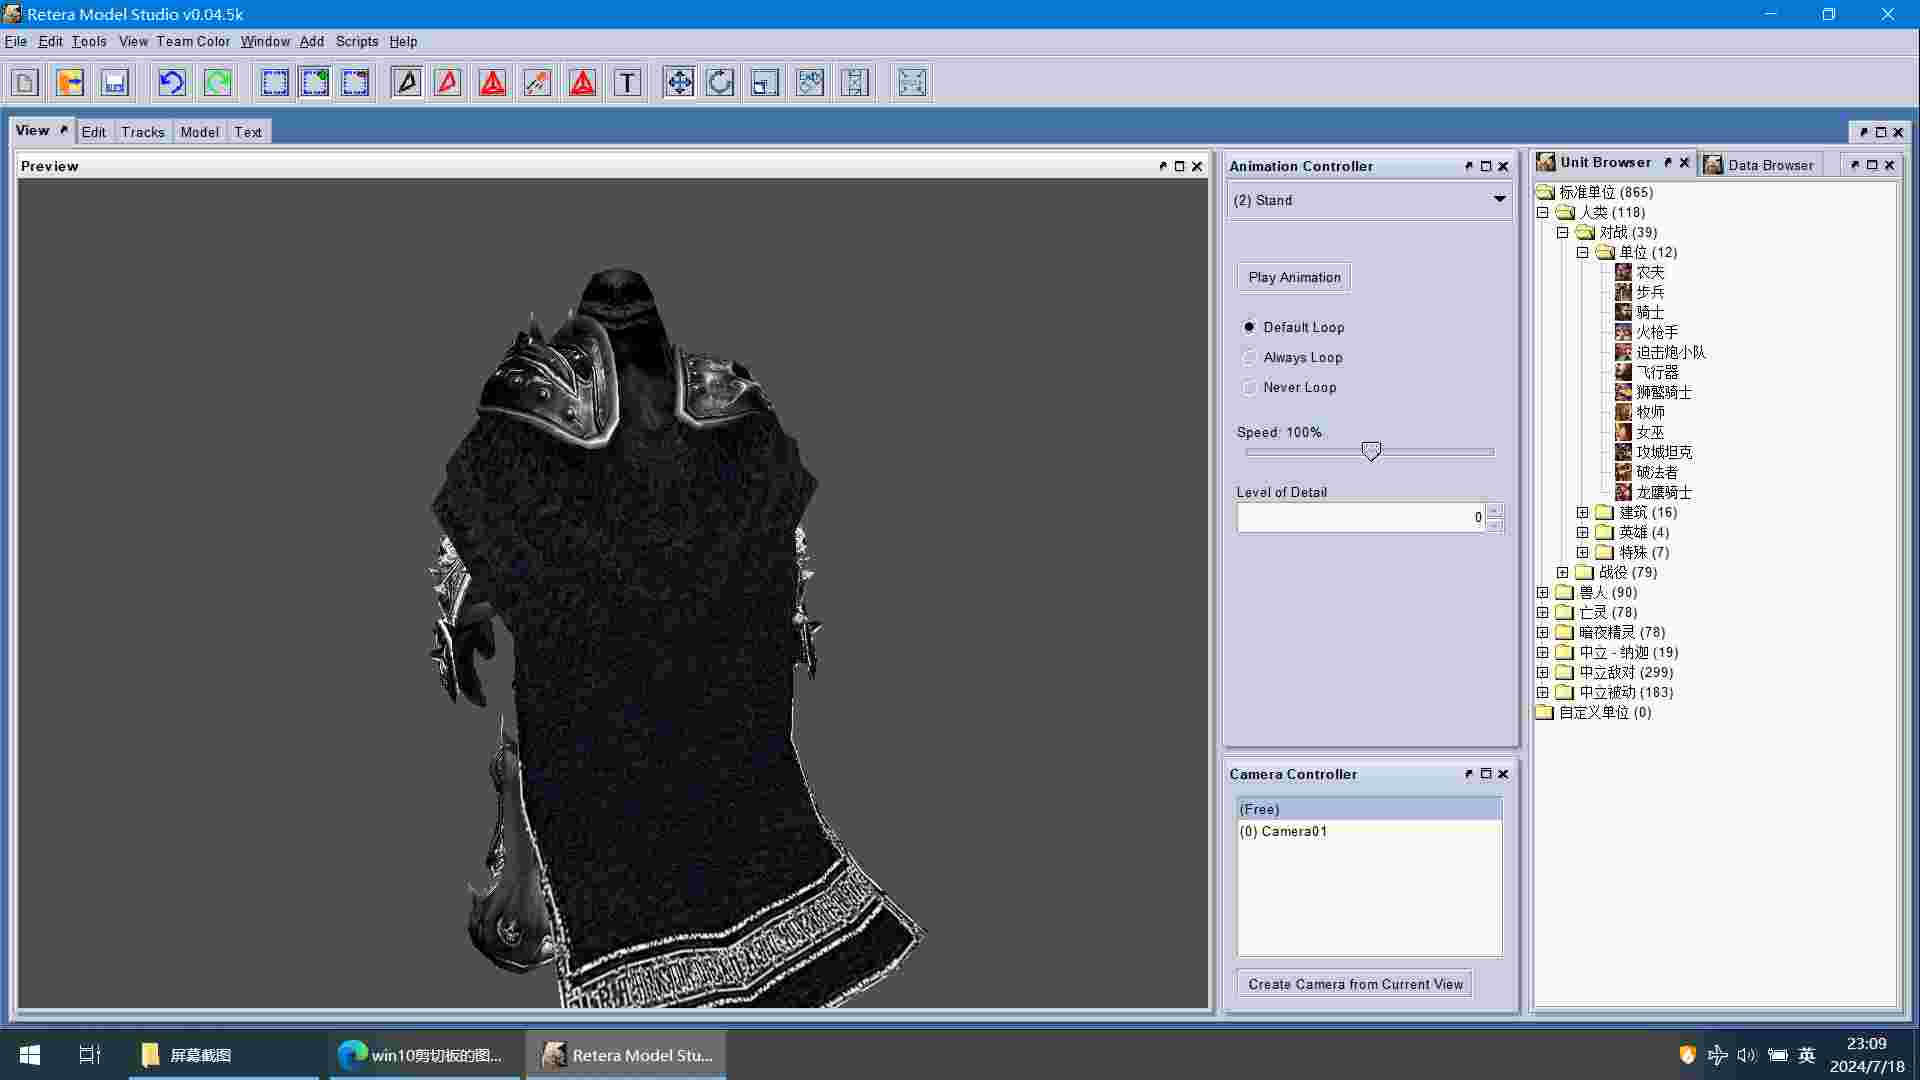Choose the deselect rectangle with red mark
This screenshot has width=1920, height=1080.
pyautogui.click(x=356, y=82)
